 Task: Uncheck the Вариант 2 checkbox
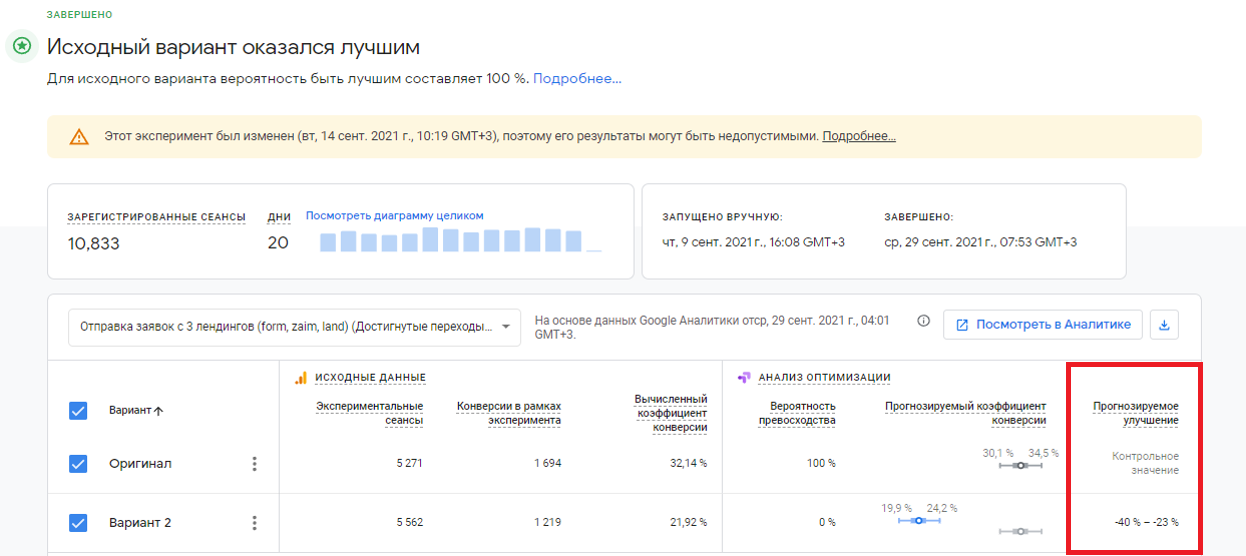point(79,523)
